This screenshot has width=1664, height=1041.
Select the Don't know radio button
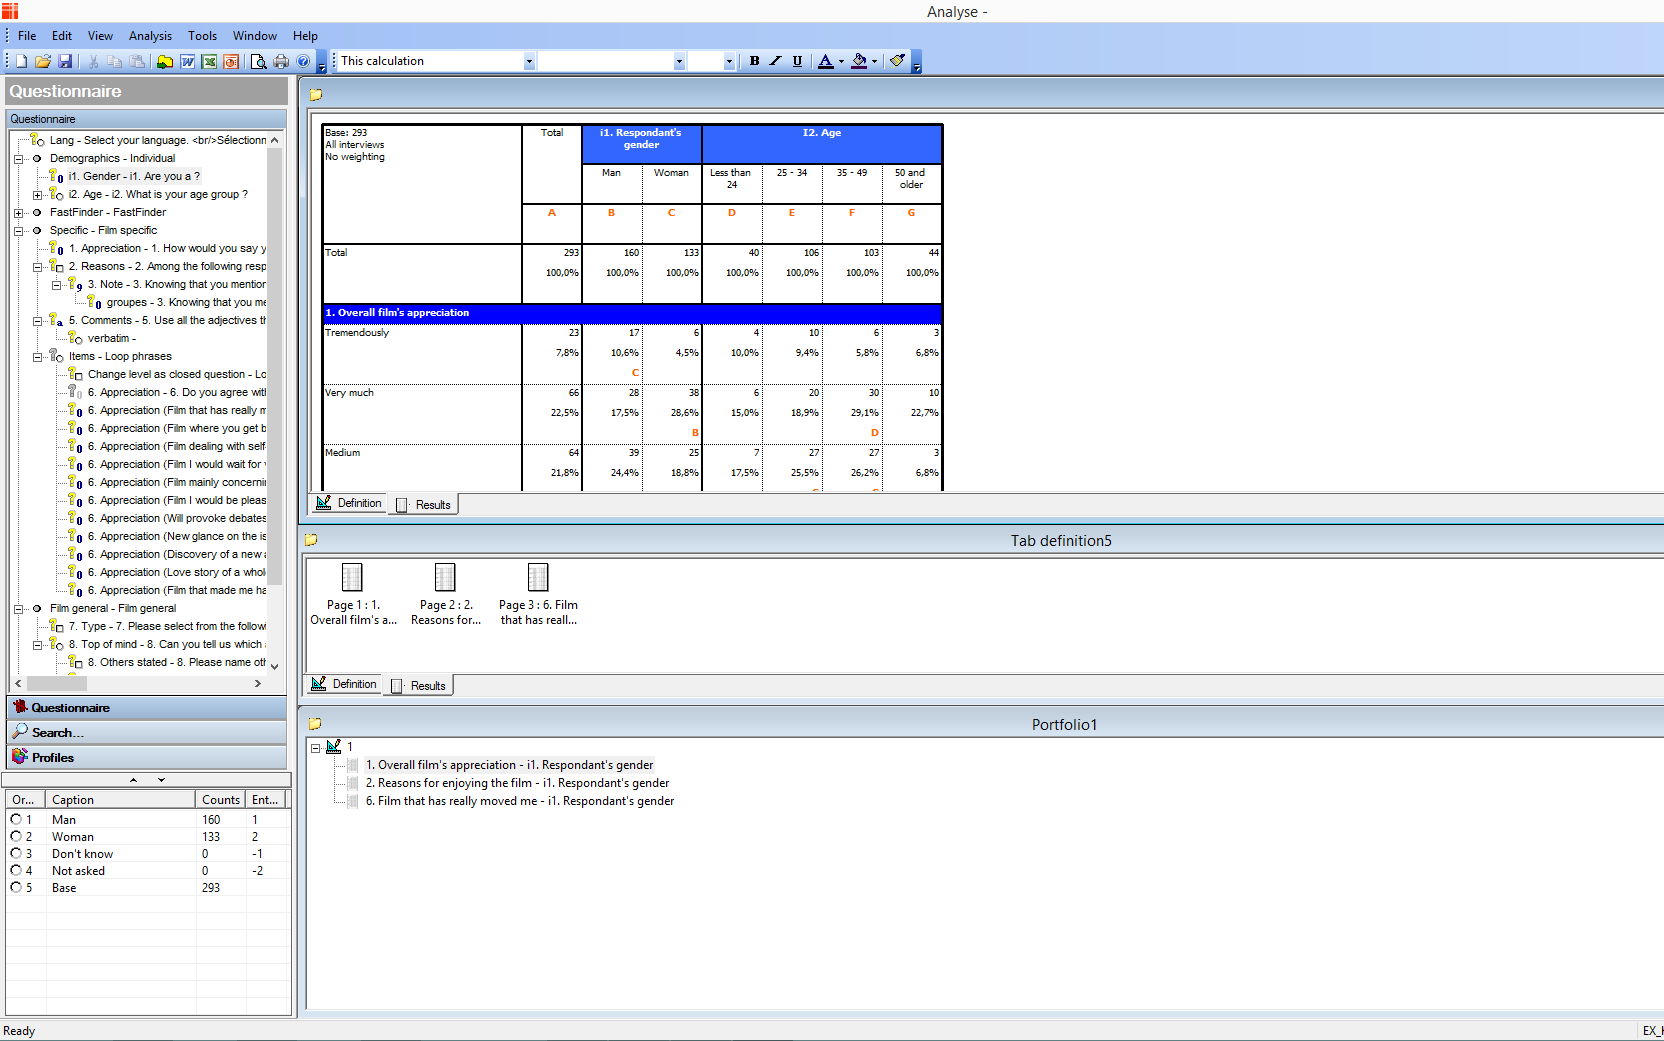16,854
